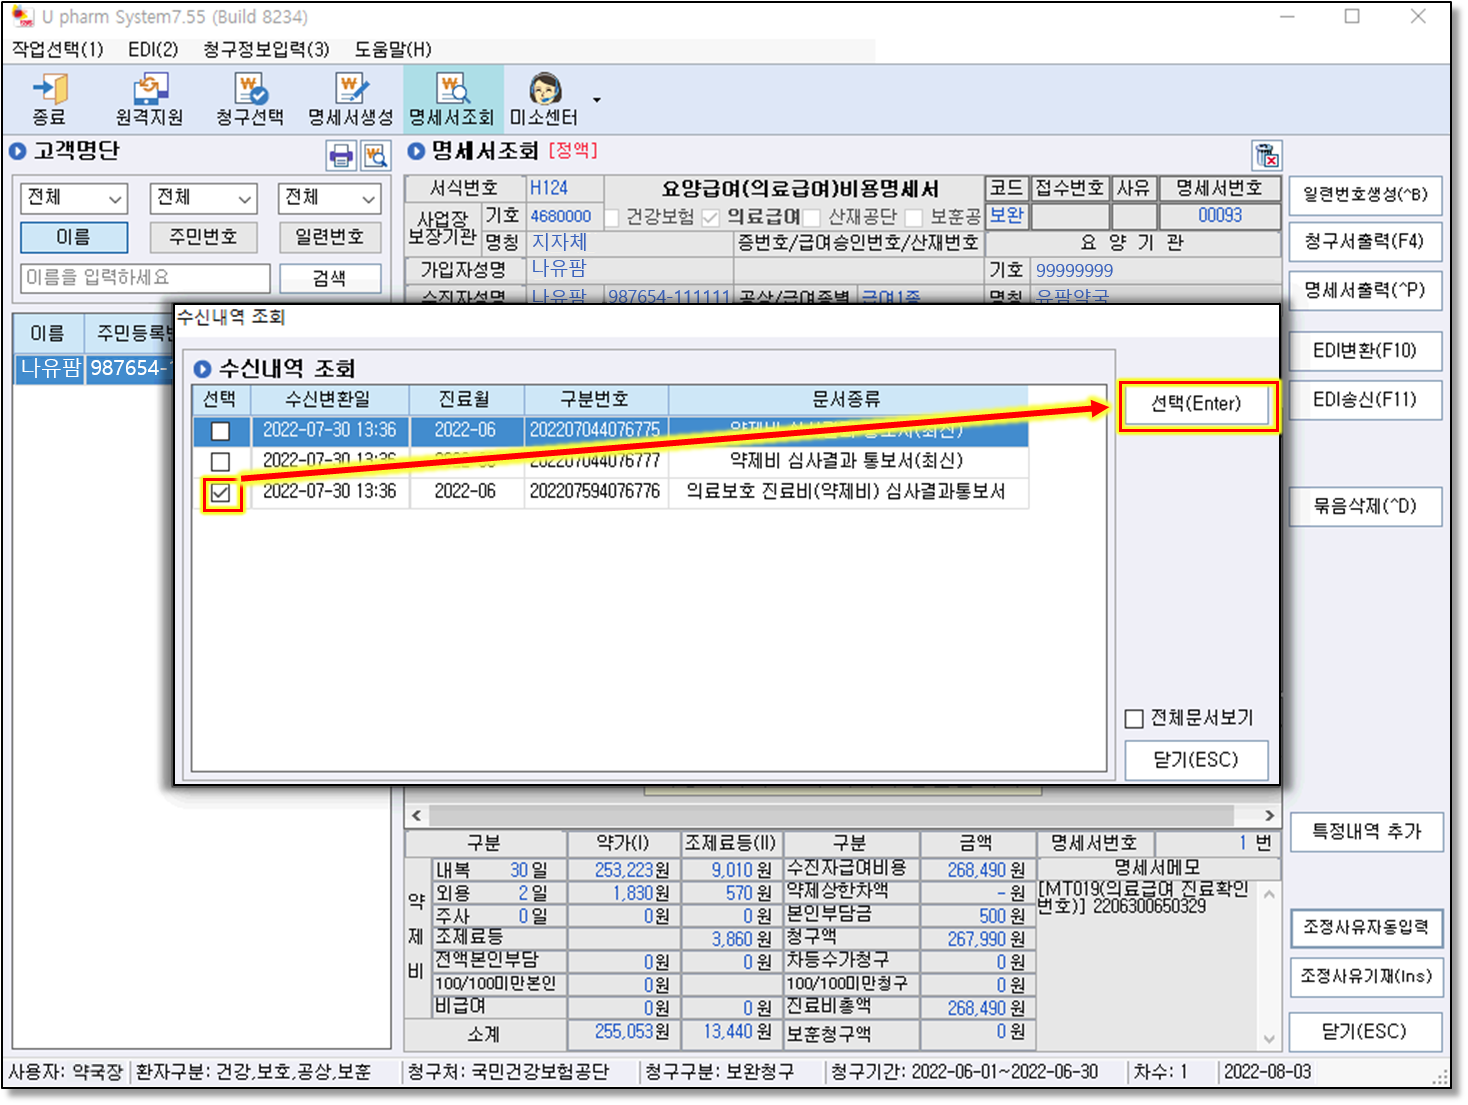1468x1105 pixels.
Task: Check the first row 선택 checkbox
Action: [x=221, y=431]
